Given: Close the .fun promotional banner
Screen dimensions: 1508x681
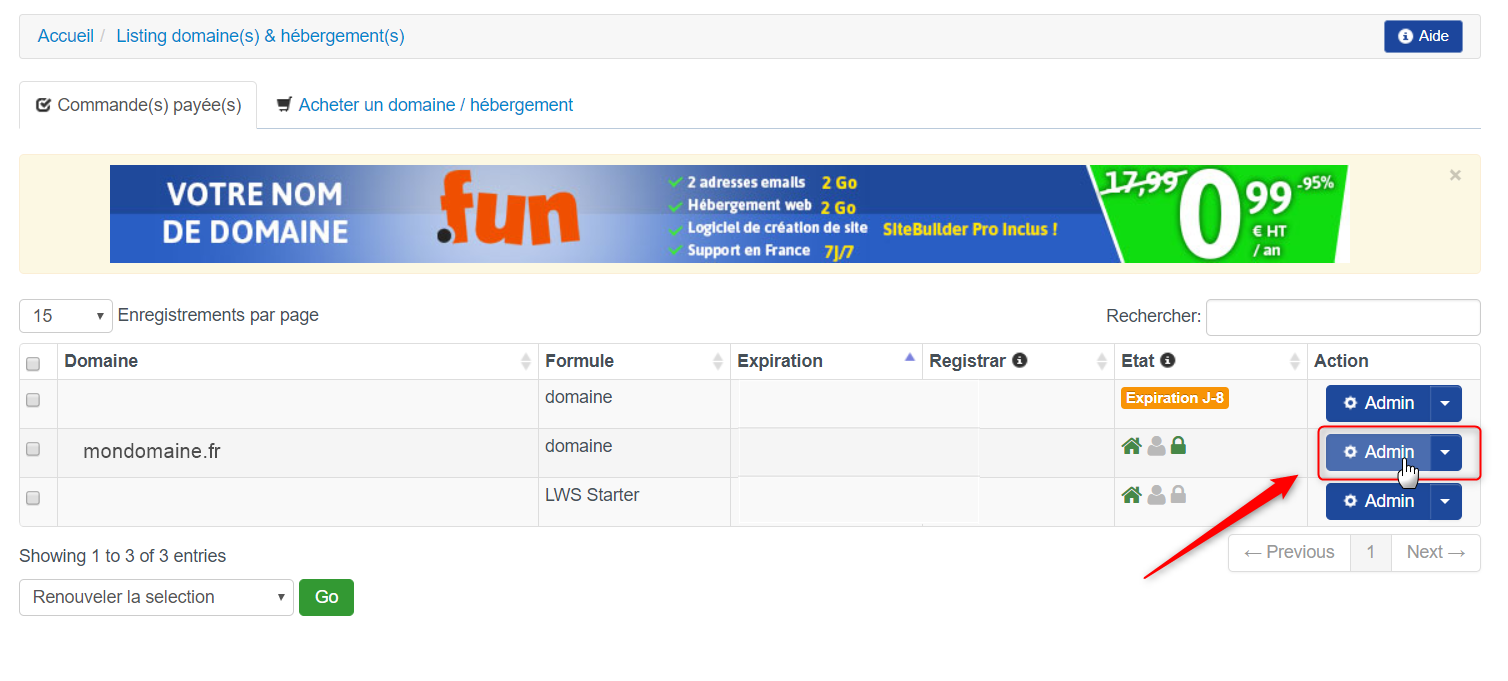Looking at the screenshot, I should coord(1455,175).
